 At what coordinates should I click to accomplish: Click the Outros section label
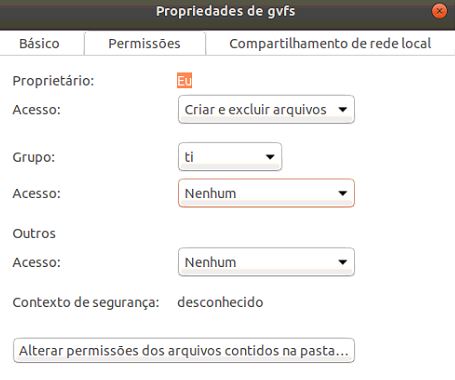click(34, 233)
